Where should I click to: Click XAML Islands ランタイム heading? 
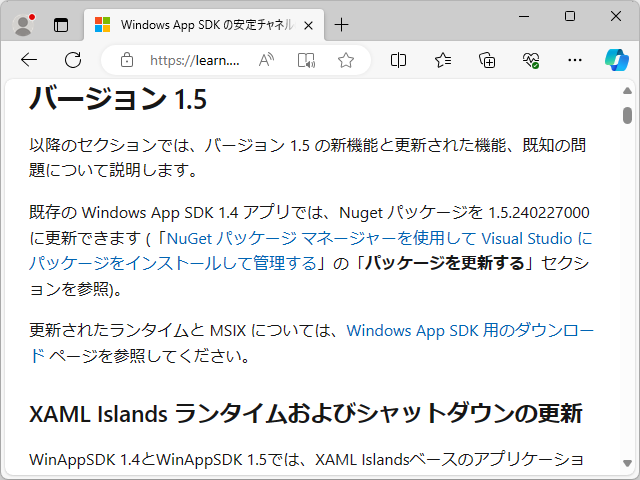coord(306,413)
